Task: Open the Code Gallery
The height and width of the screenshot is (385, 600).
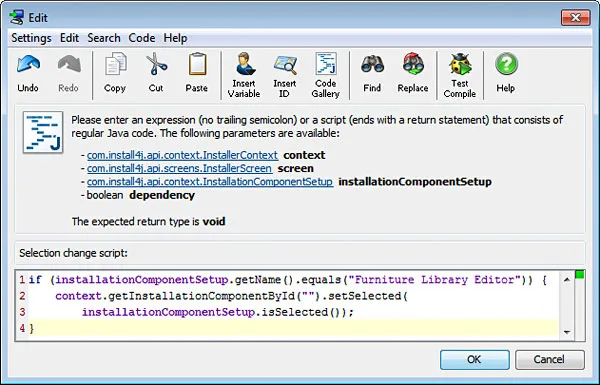Action: point(326,75)
